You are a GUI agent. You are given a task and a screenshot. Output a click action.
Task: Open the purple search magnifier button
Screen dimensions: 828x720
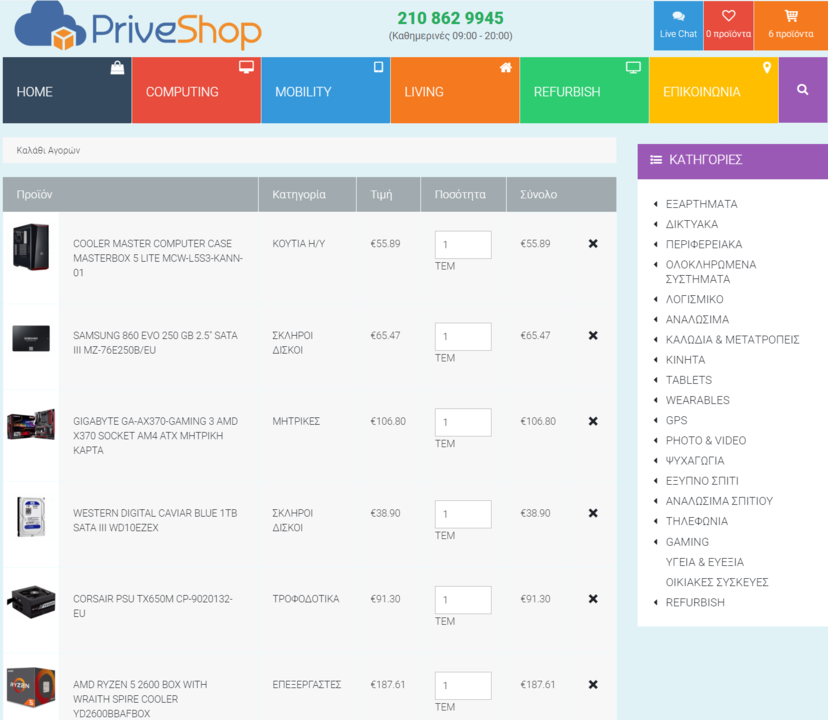click(803, 90)
